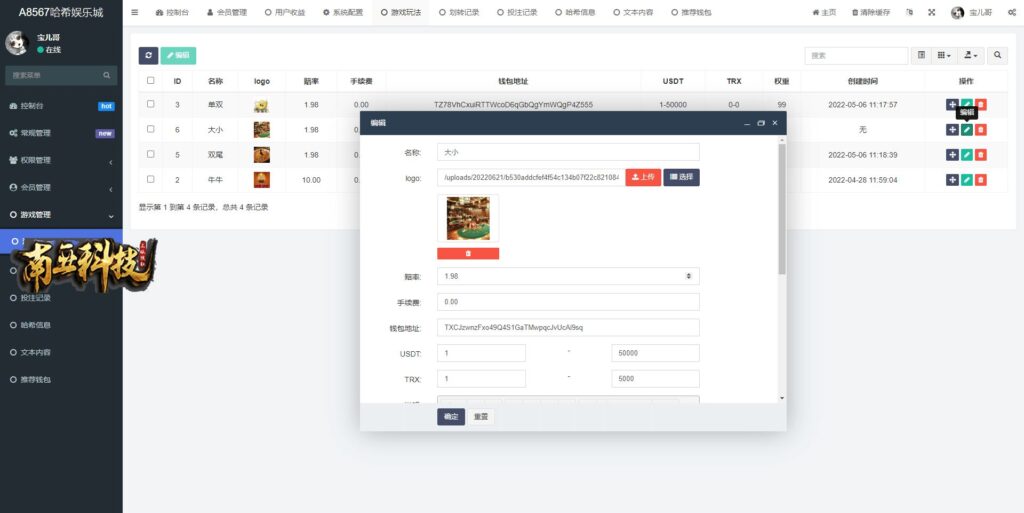Click the red 上传 upload button
1024x513 pixels.
point(643,177)
